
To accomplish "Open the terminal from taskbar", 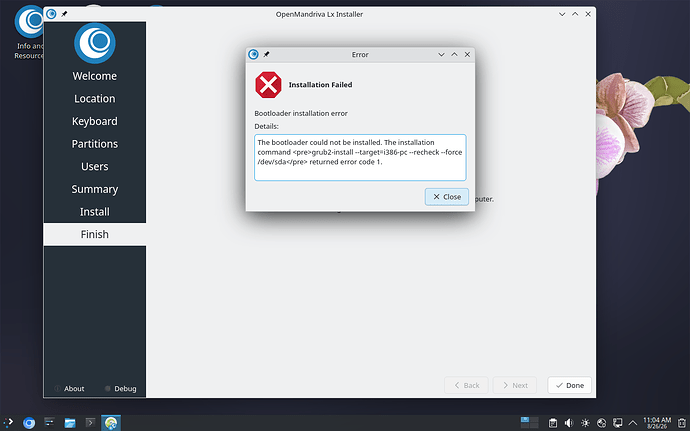I will coord(90,423).
